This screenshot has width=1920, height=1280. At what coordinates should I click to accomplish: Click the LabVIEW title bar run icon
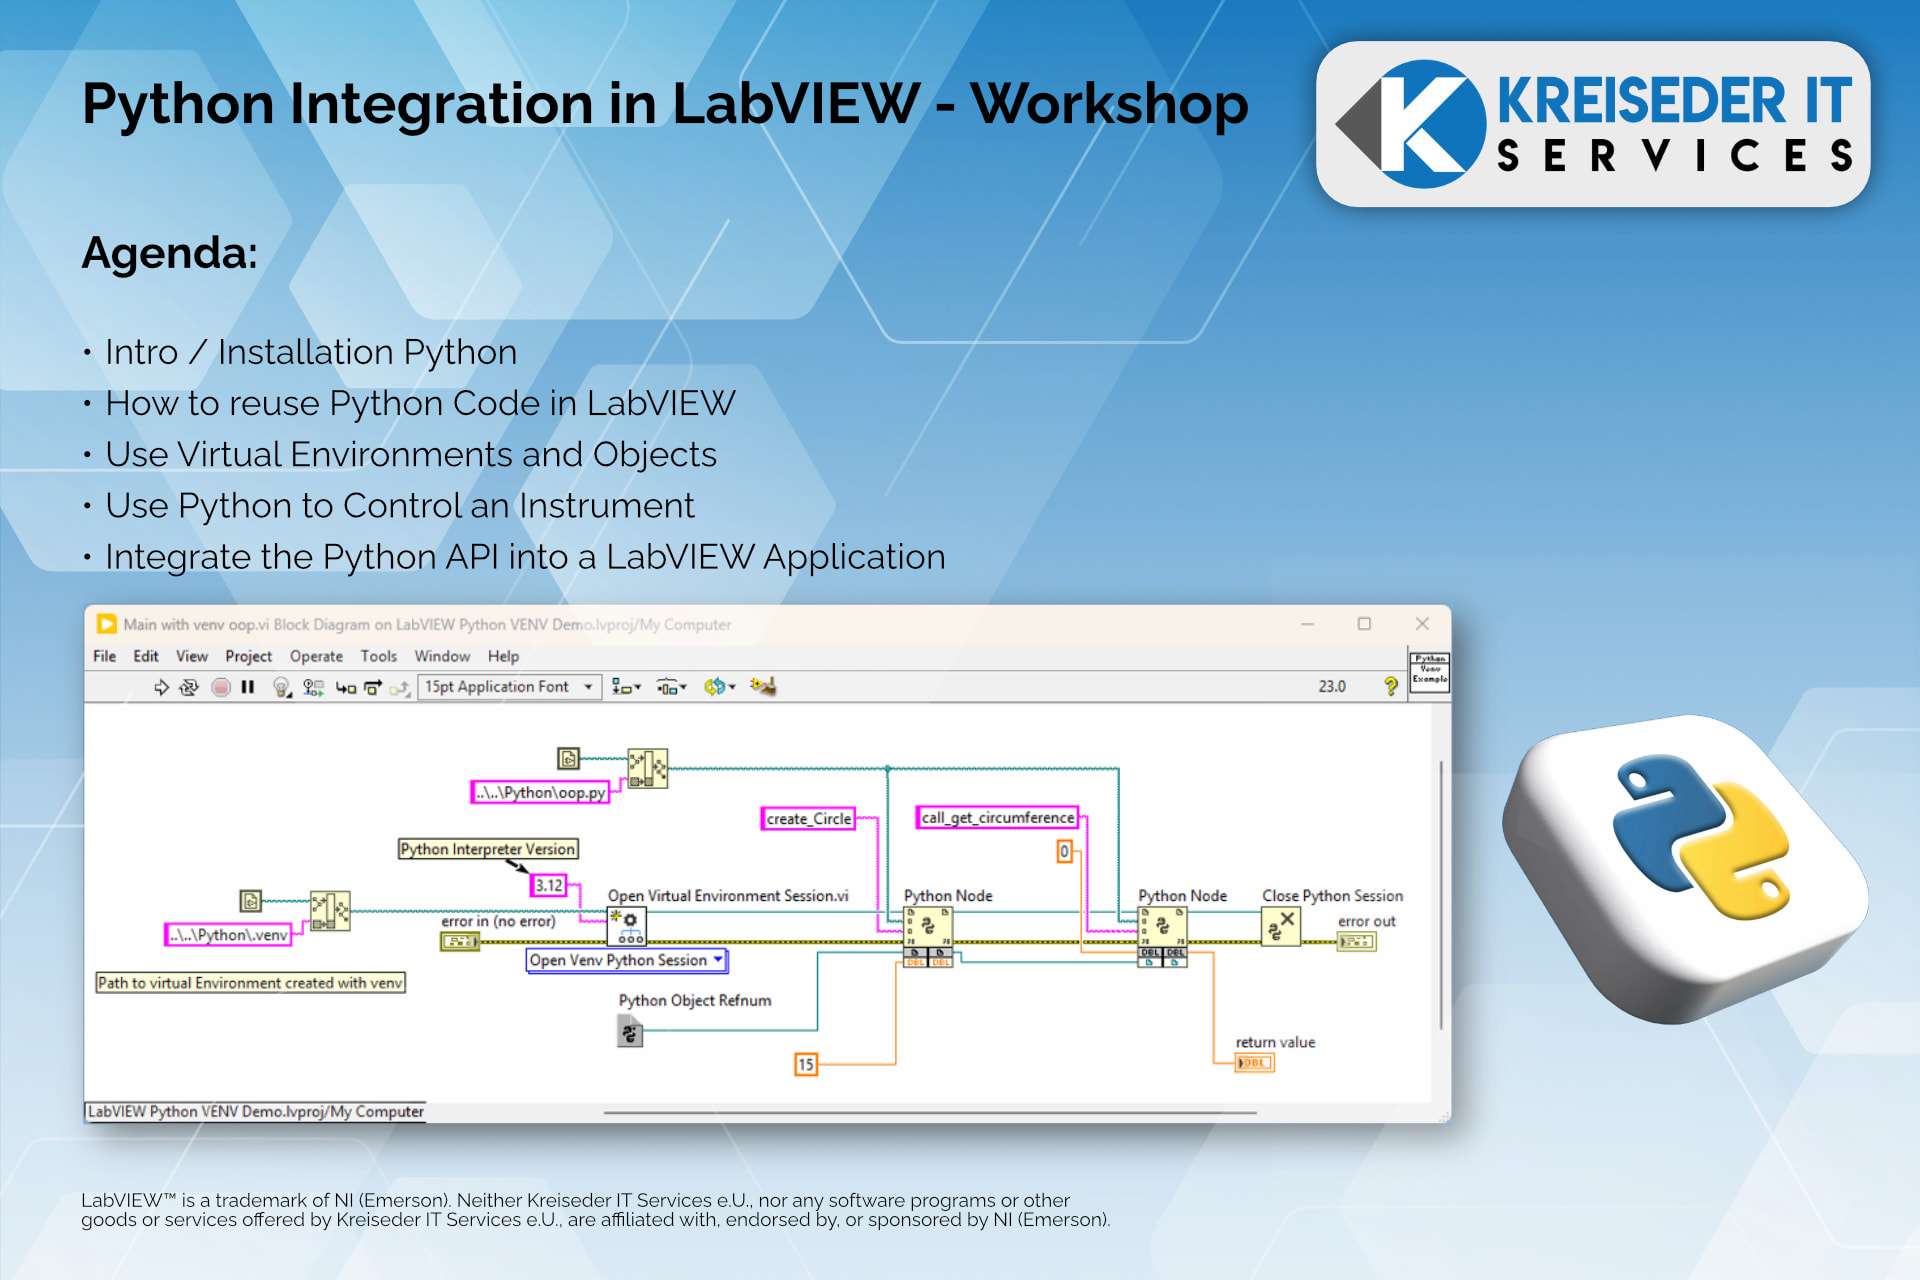tap(106, 624)
